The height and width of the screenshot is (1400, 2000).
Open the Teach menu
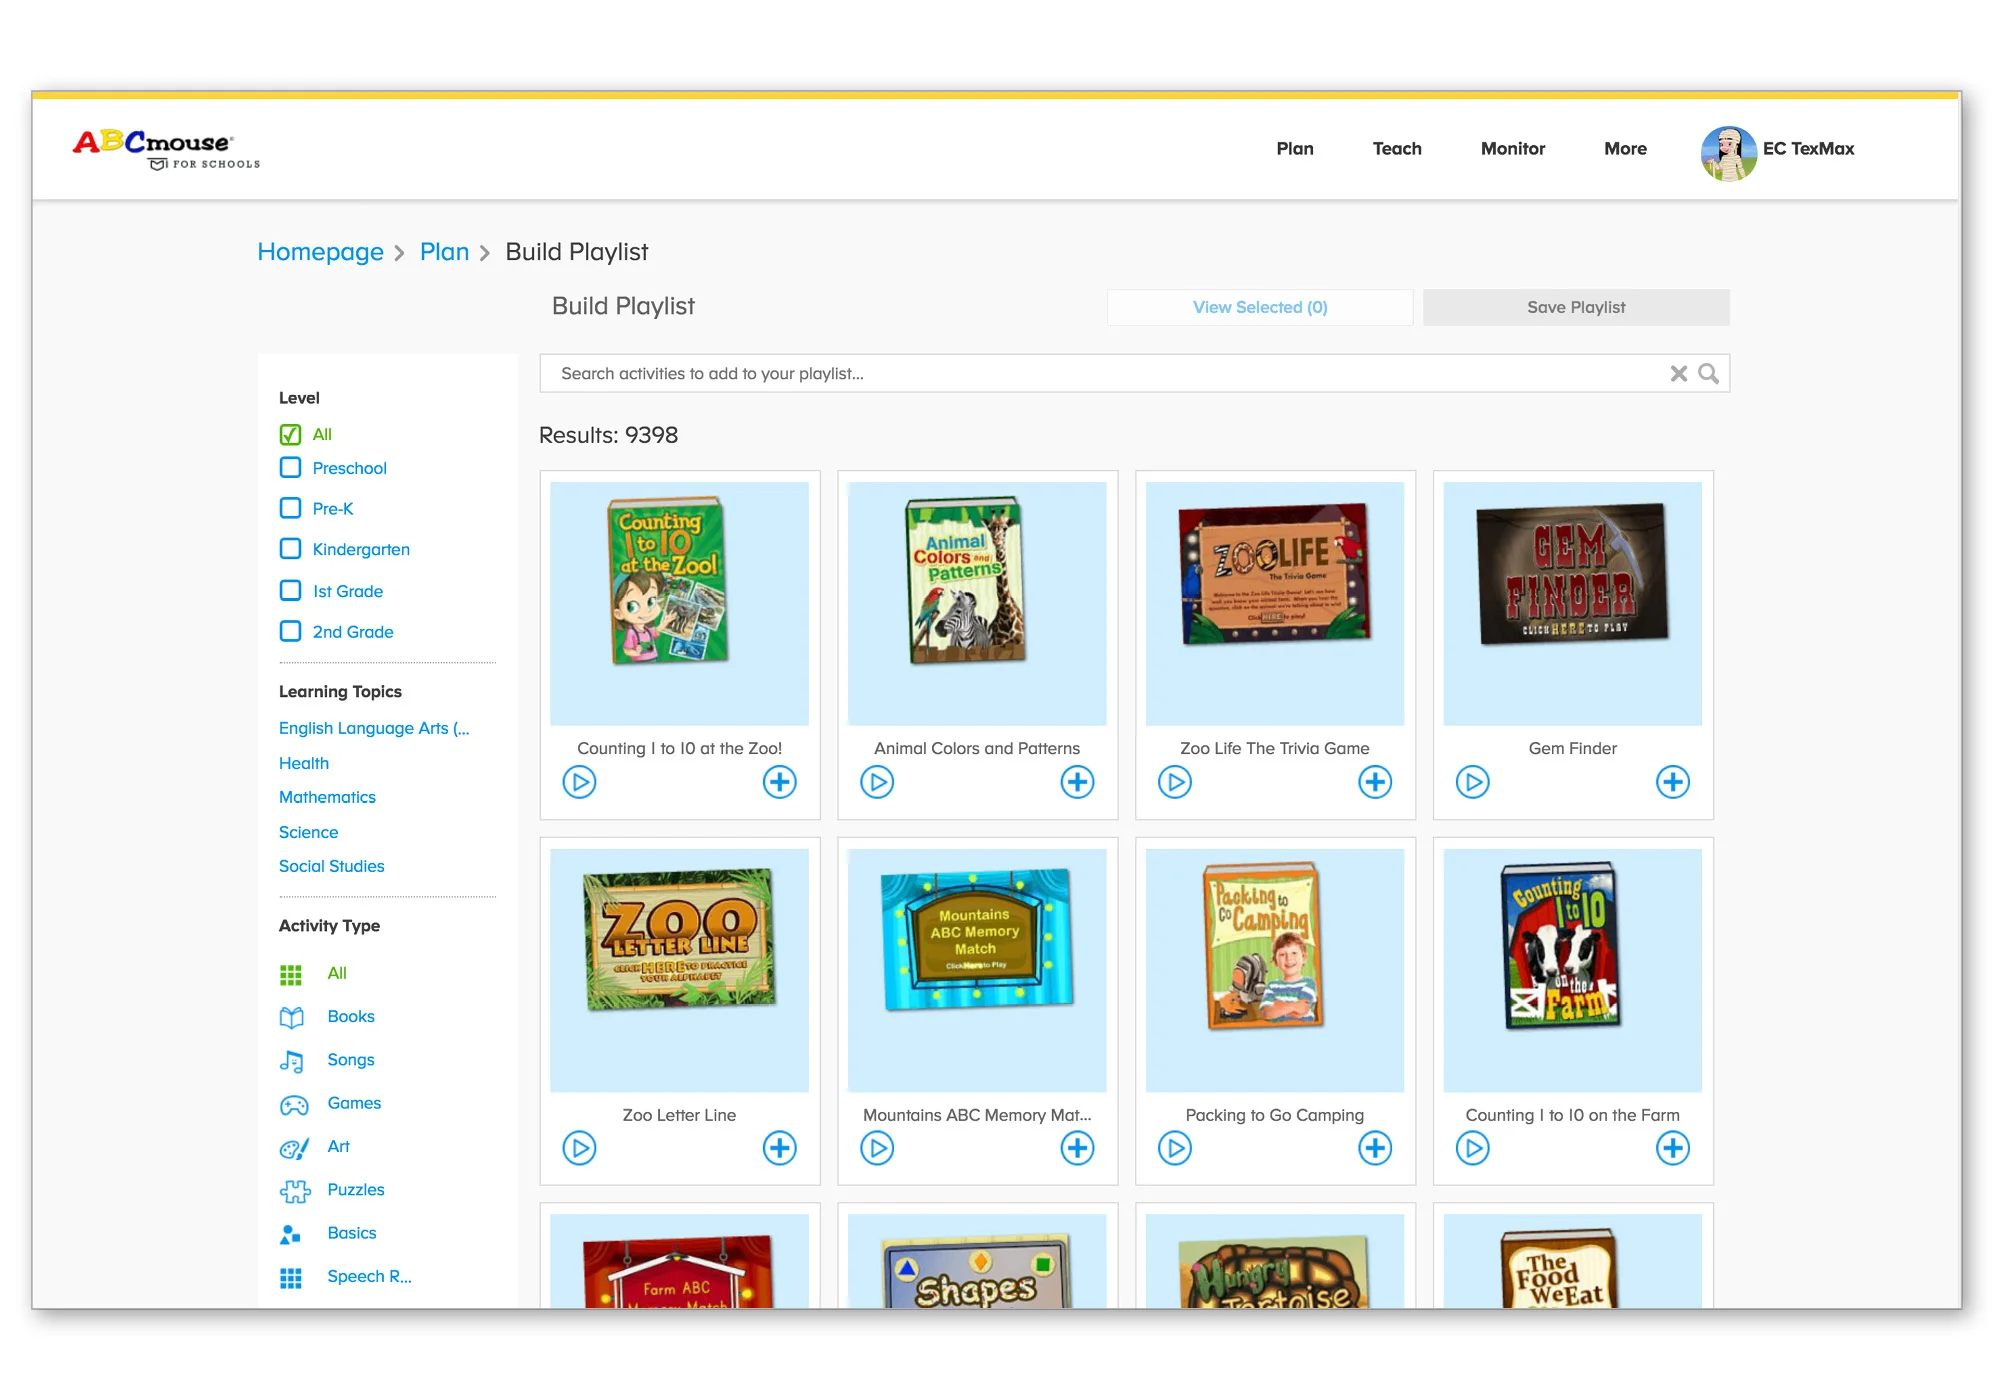click(x=1397, y=148)
